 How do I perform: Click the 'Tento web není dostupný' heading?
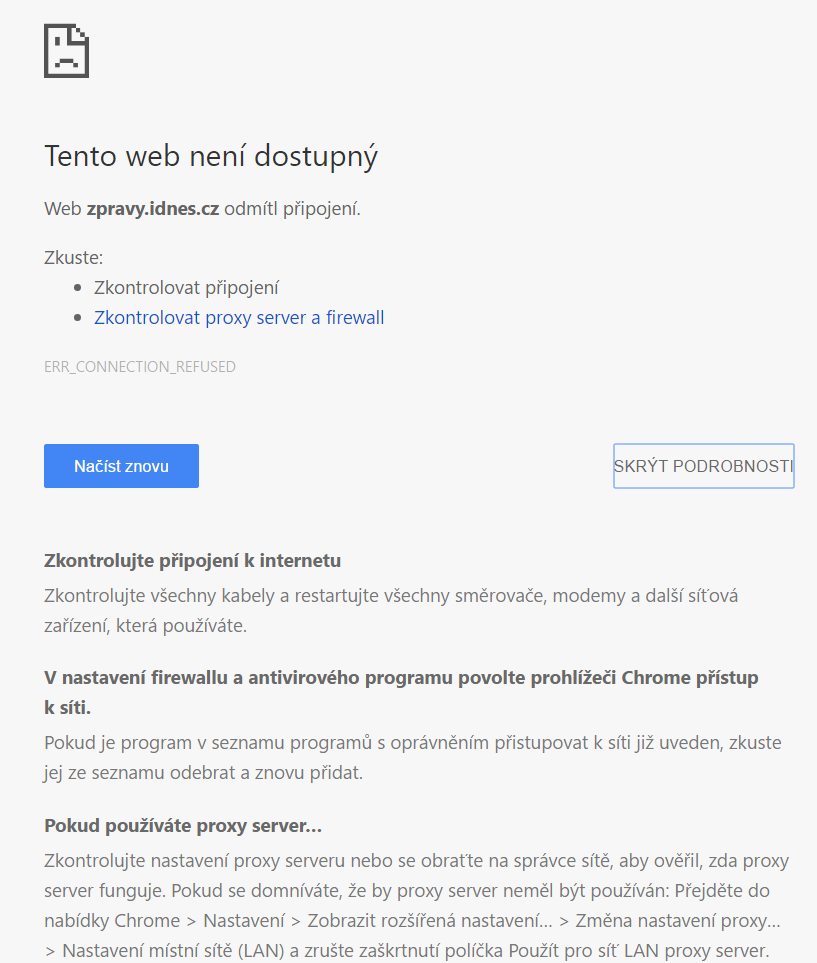(x=211, y=157)
